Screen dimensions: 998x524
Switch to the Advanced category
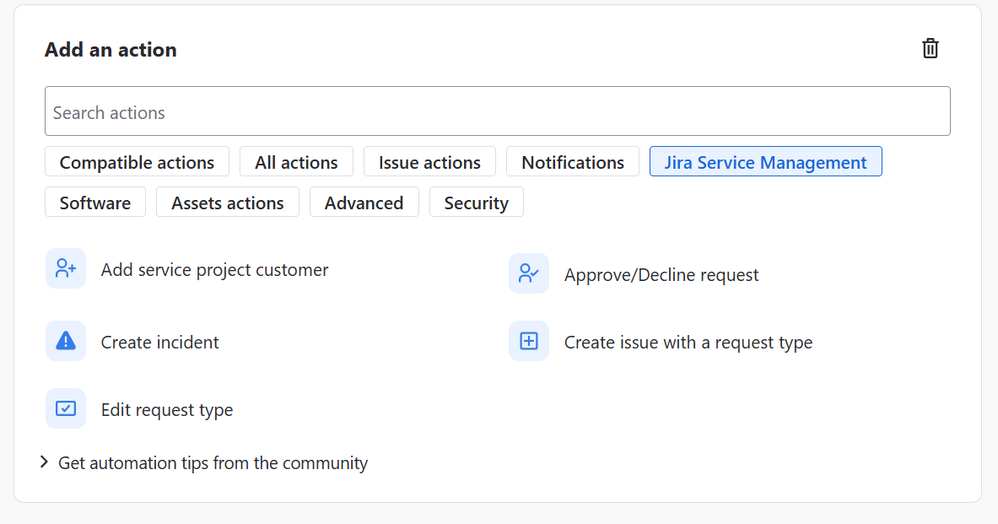coord(364,202)
